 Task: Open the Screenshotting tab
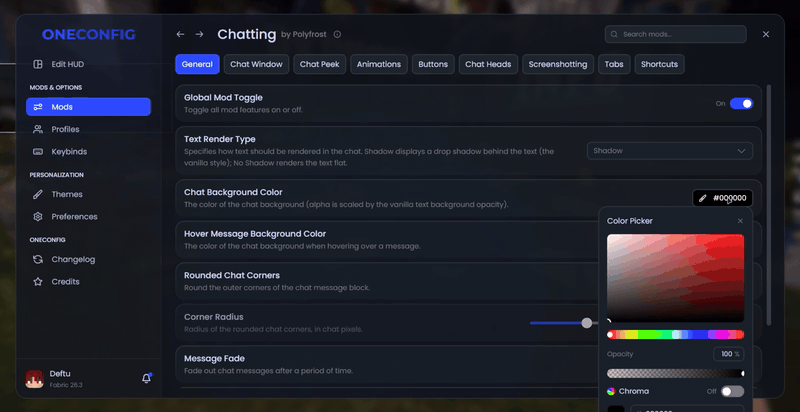click(558, 64)
